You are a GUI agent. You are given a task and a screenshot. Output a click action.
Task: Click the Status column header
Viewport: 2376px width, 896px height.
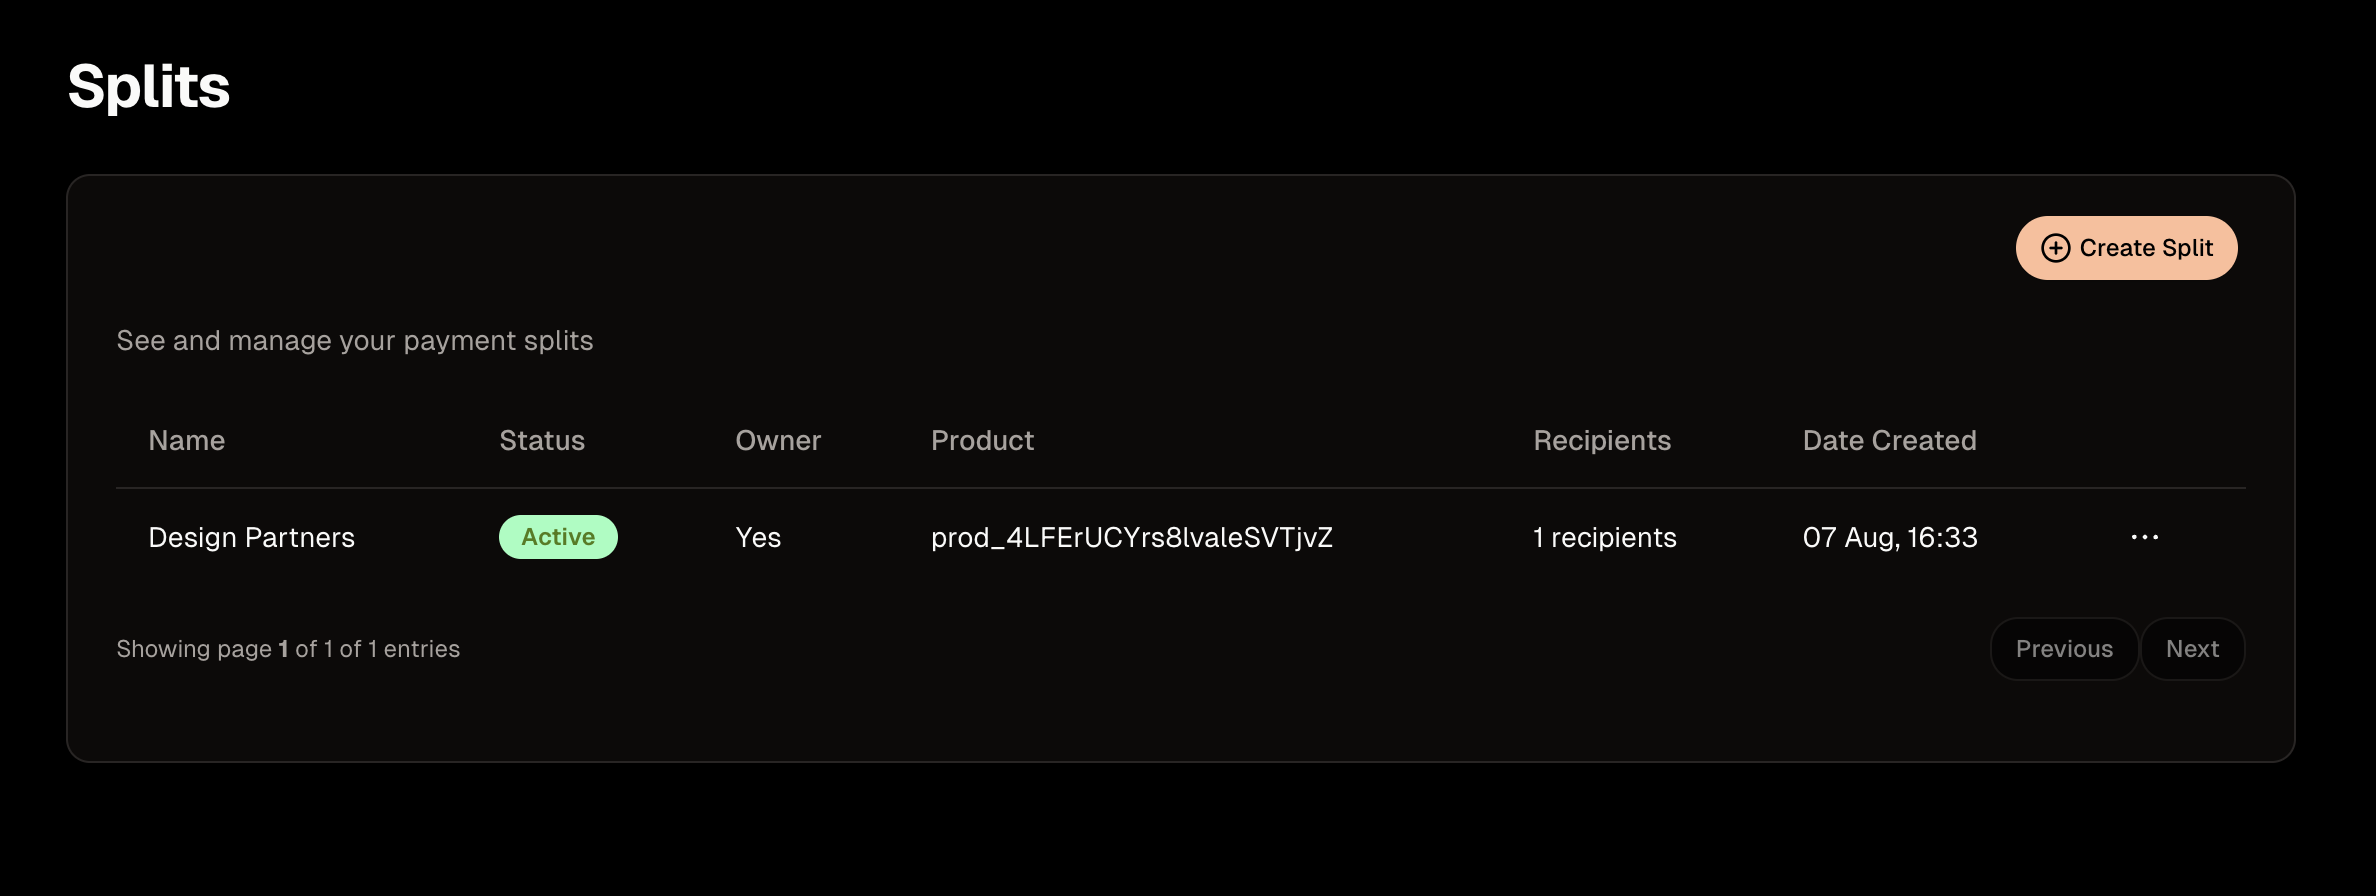coord(542,441)
